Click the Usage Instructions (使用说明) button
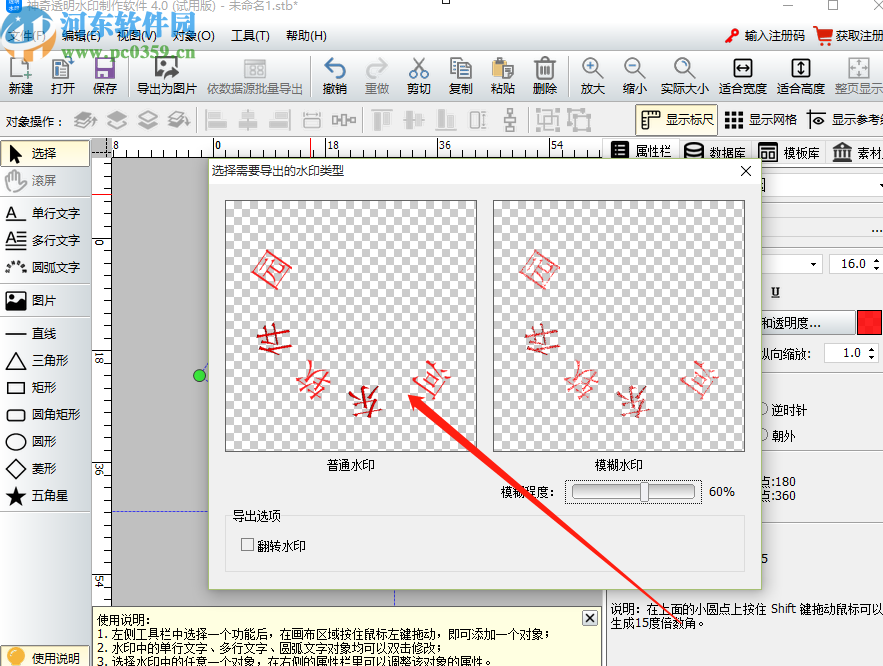The image size is (883, 666). tap(45, 657)
